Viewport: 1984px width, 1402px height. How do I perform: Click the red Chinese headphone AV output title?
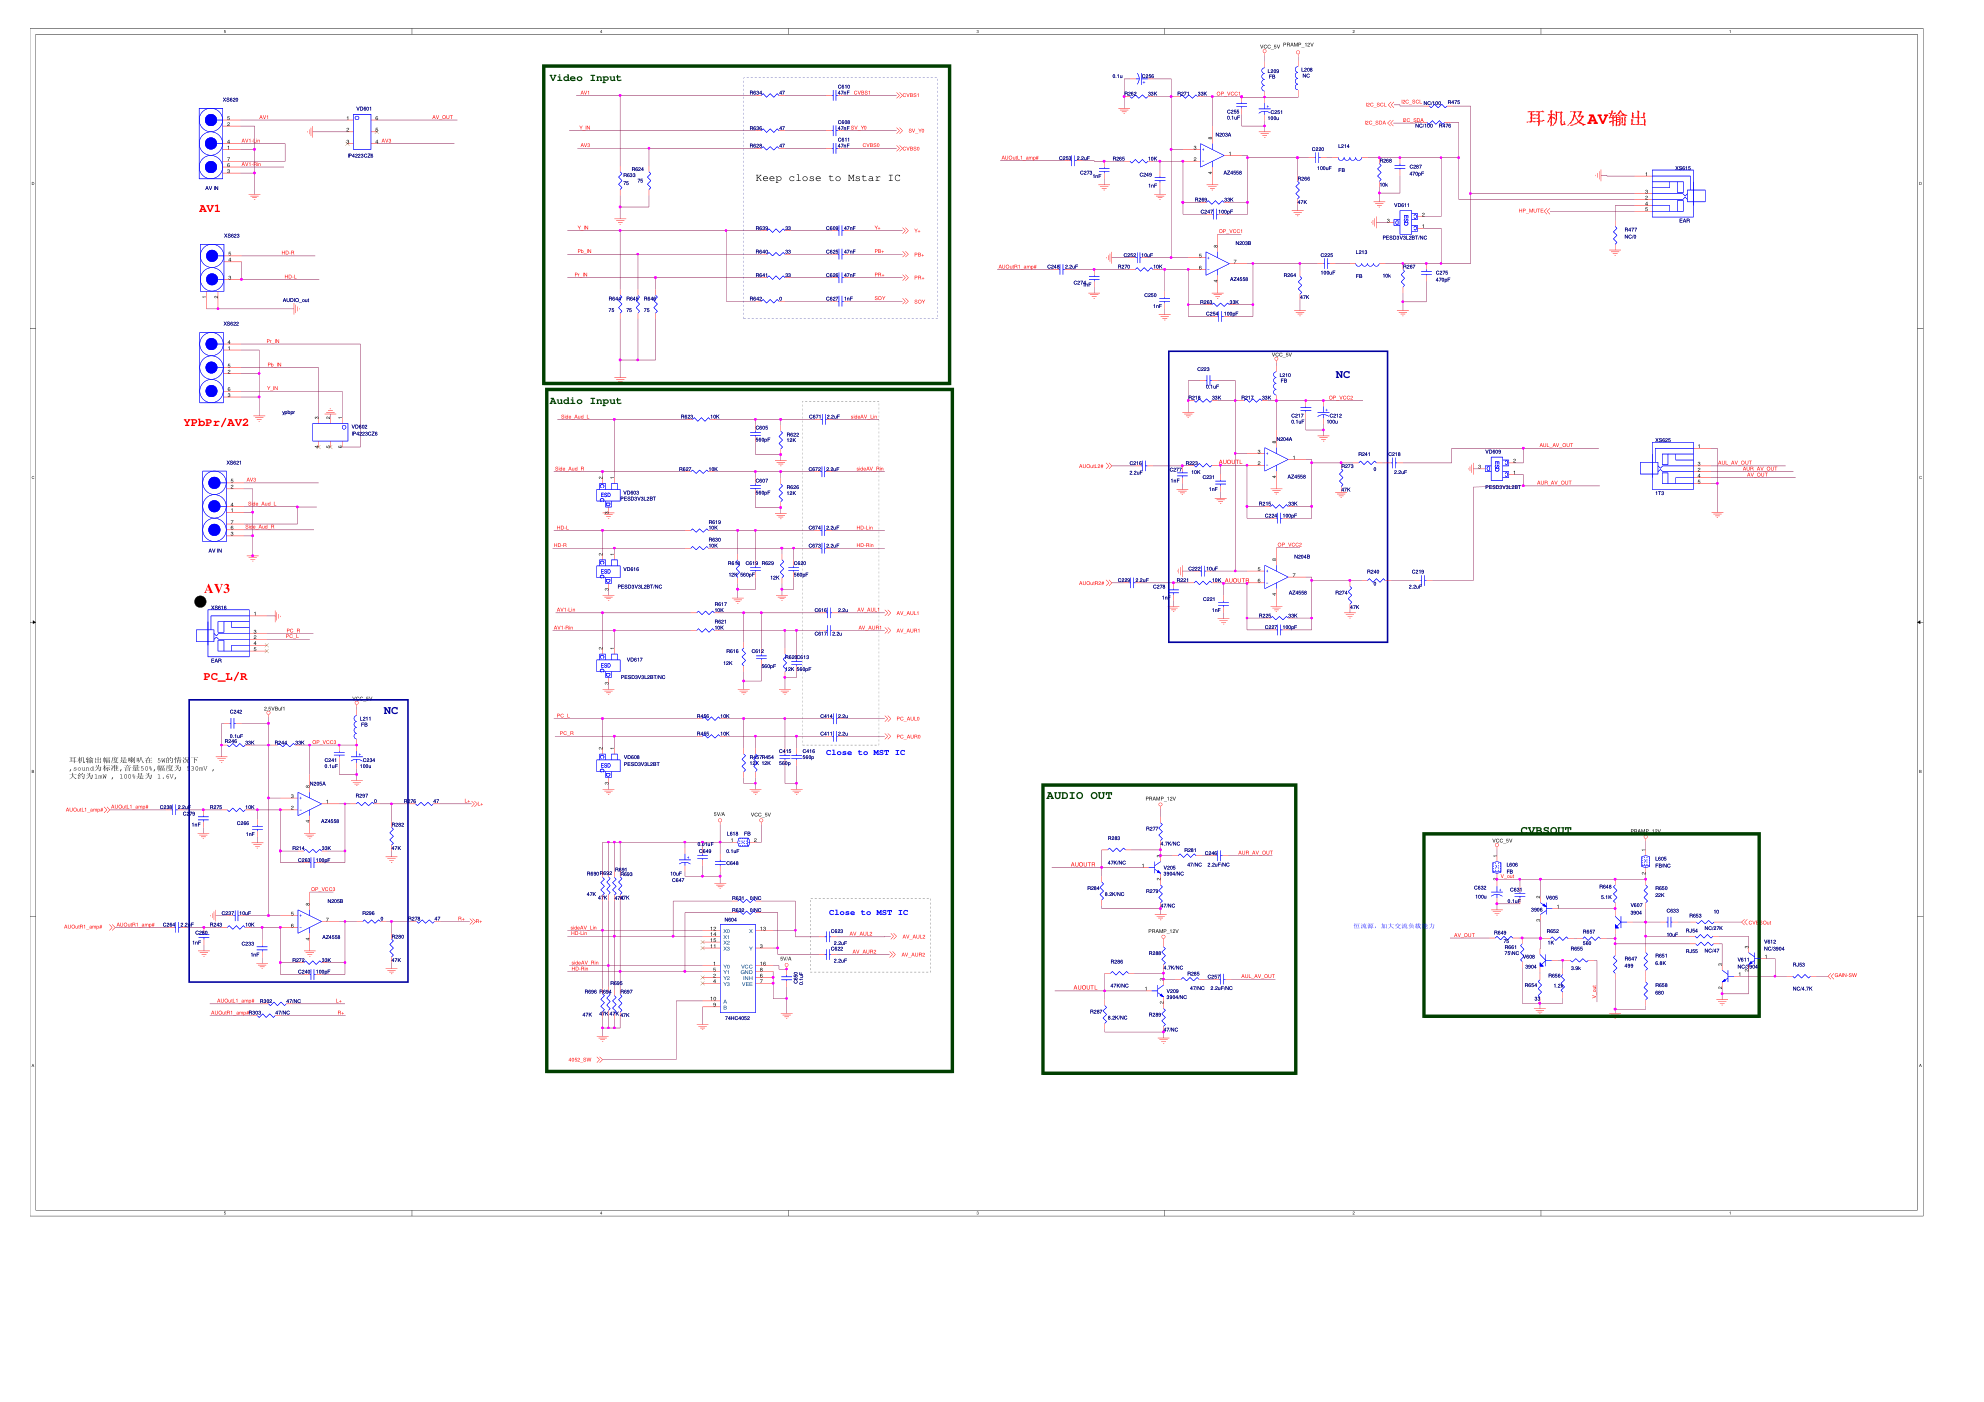coord(1586,119)
